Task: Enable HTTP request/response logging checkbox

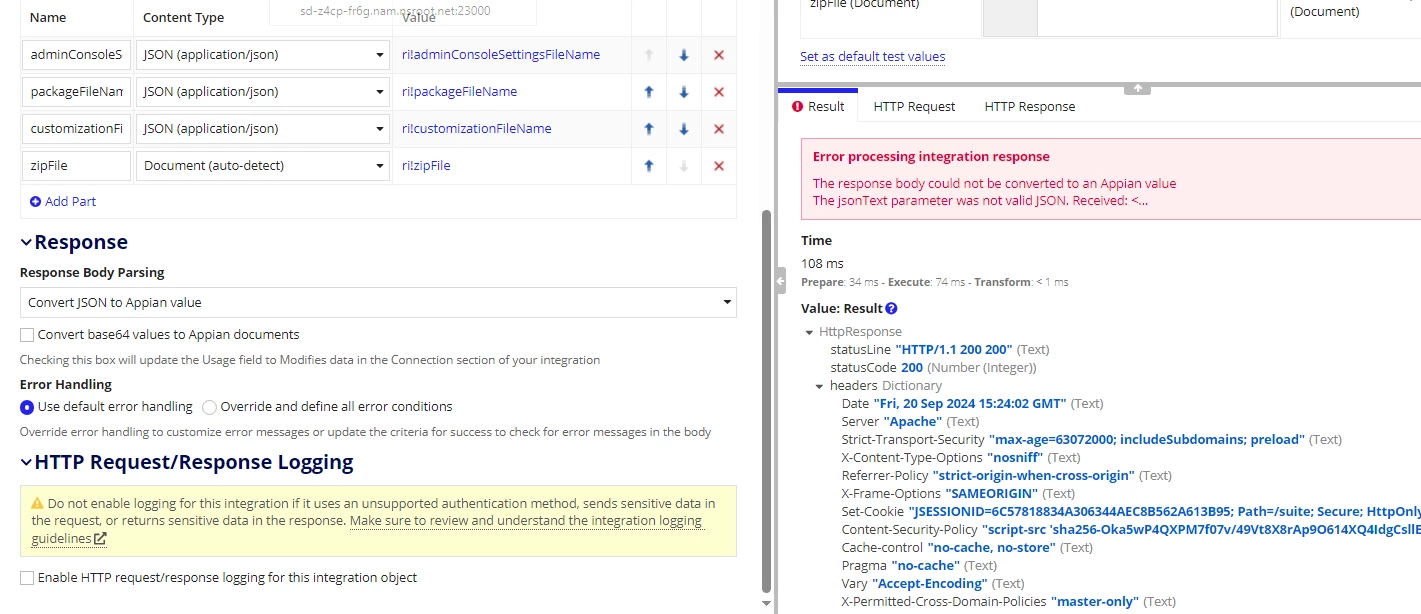Action: point(27,577)
